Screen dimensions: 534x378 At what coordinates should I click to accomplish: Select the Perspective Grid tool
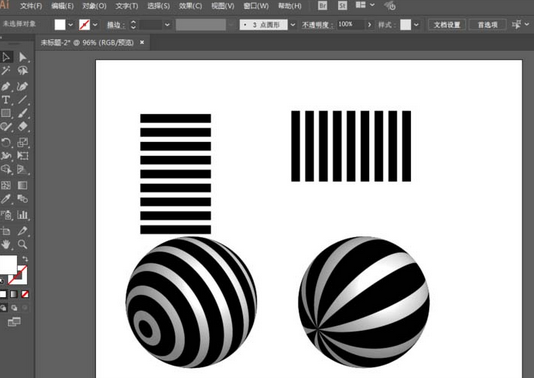tap(22, 169)
